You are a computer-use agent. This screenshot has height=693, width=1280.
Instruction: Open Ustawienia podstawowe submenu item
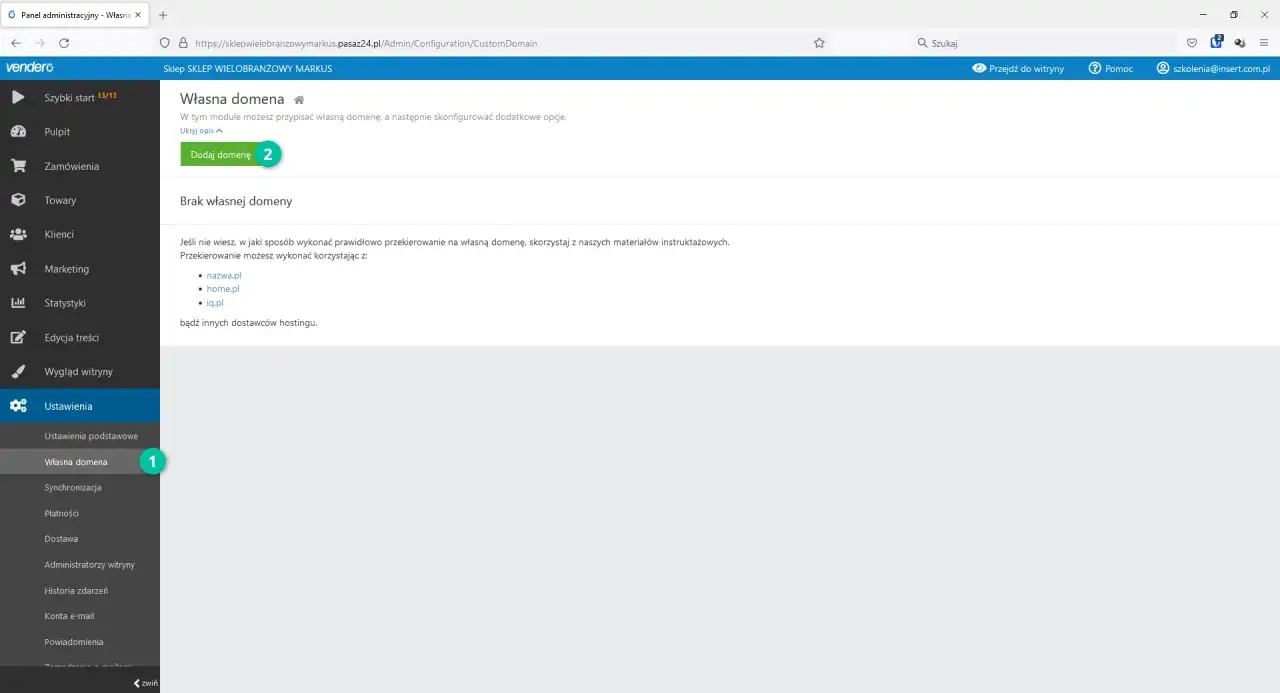tap(91, 436)
